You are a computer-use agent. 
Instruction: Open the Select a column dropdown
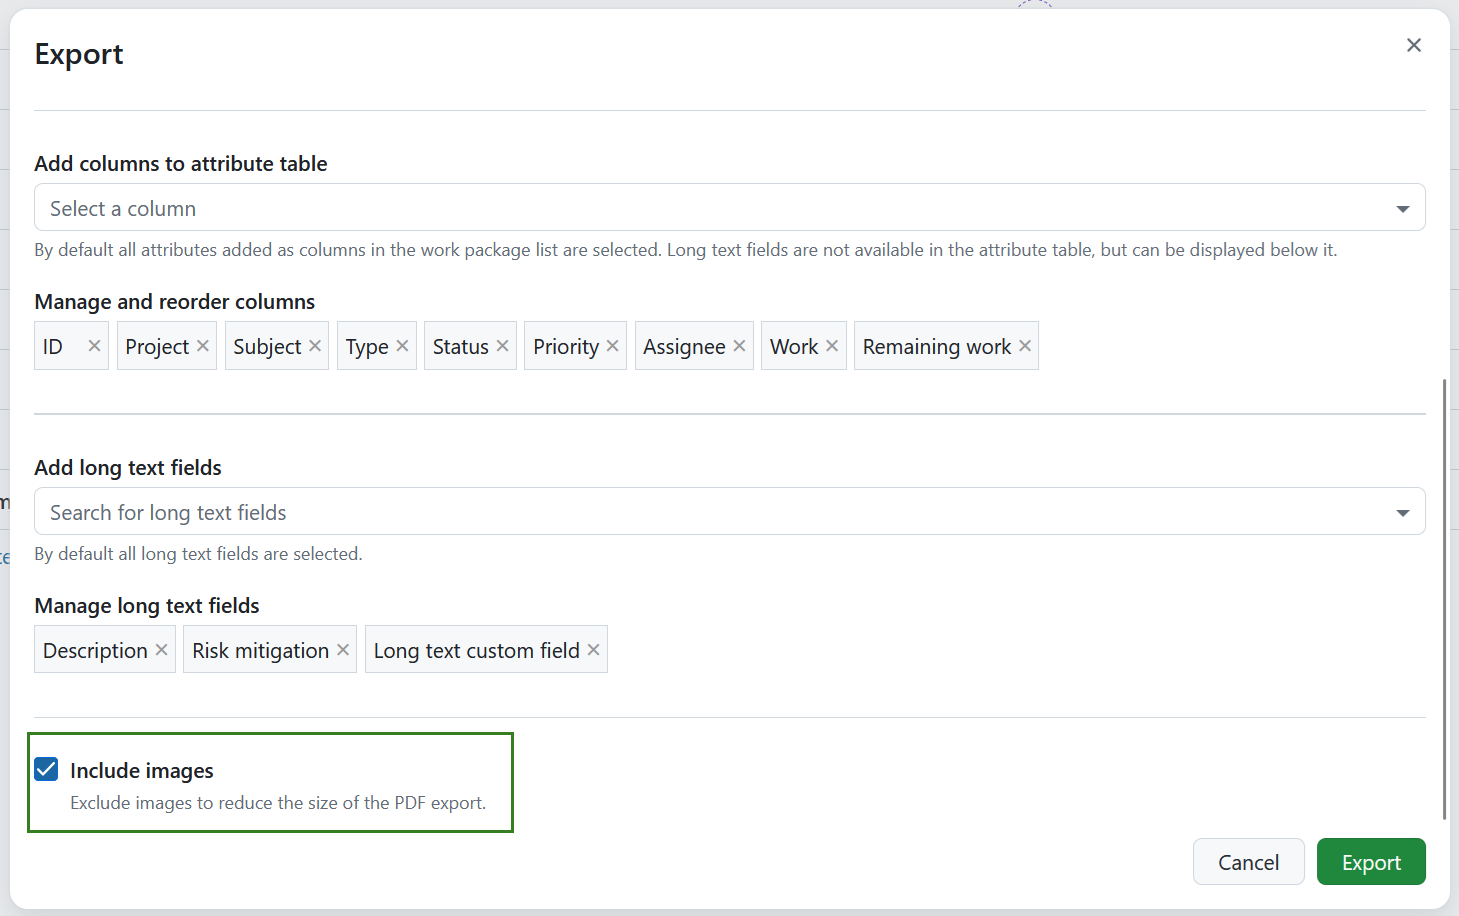click(1401, 207)
